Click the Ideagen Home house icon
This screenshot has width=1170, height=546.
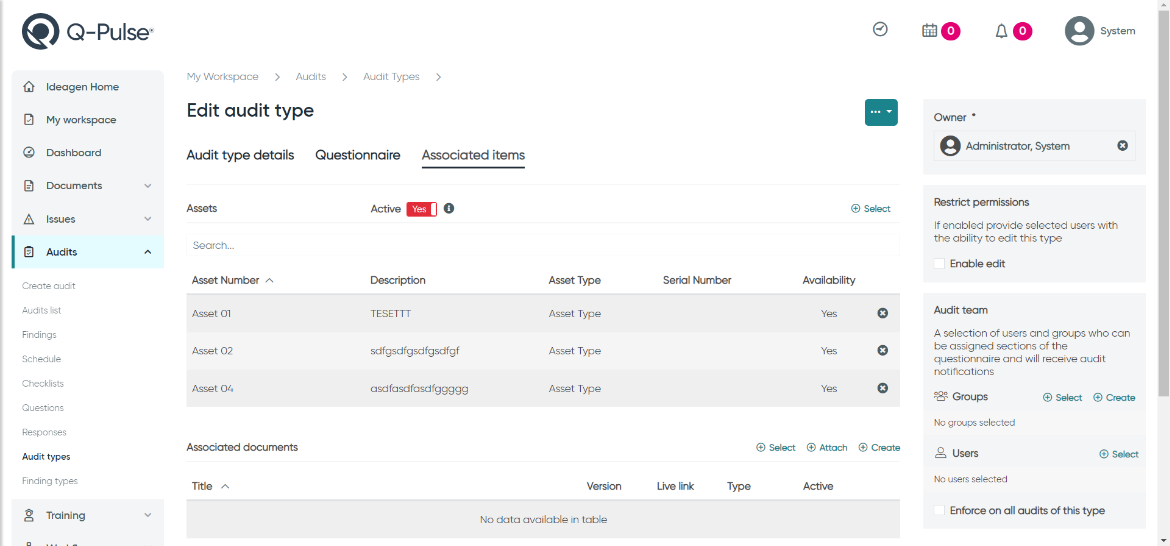29,87
